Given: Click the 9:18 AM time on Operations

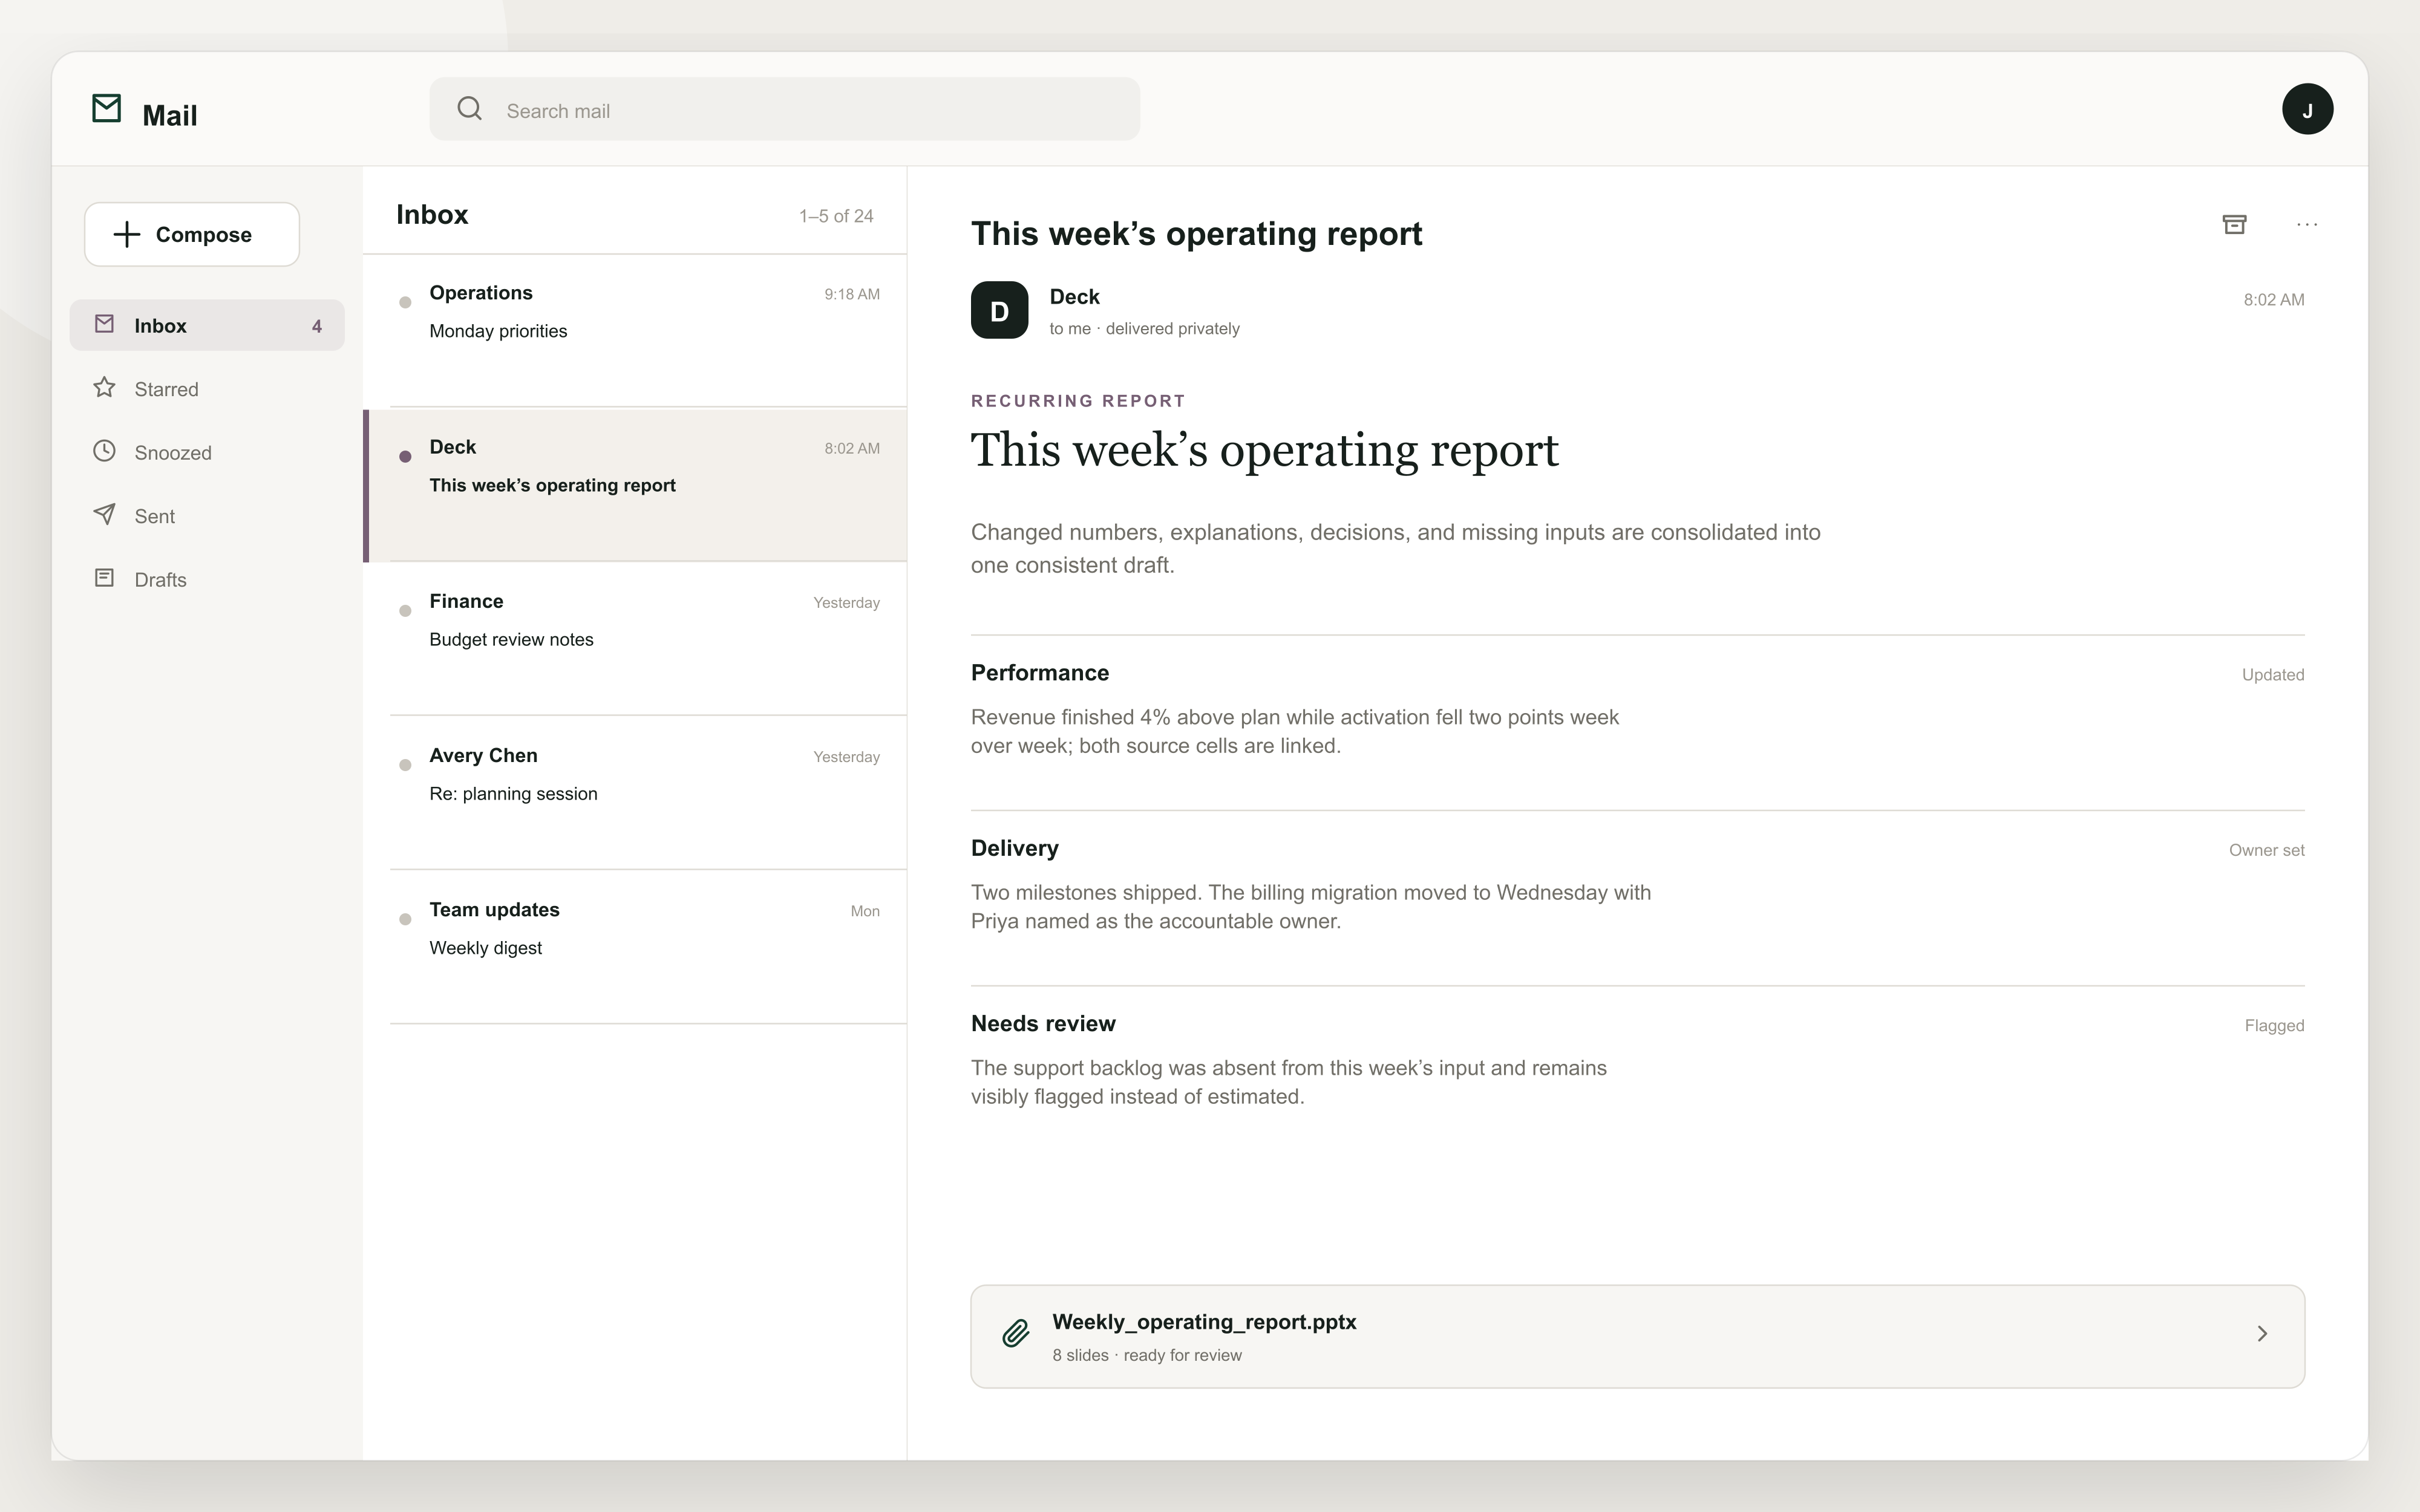Looking at the screenshot, I should pos(852,294).
